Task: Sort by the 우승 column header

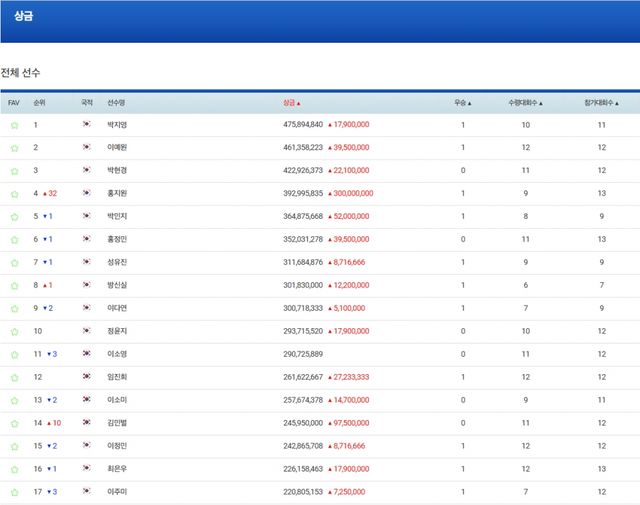Action: point(462,103)
